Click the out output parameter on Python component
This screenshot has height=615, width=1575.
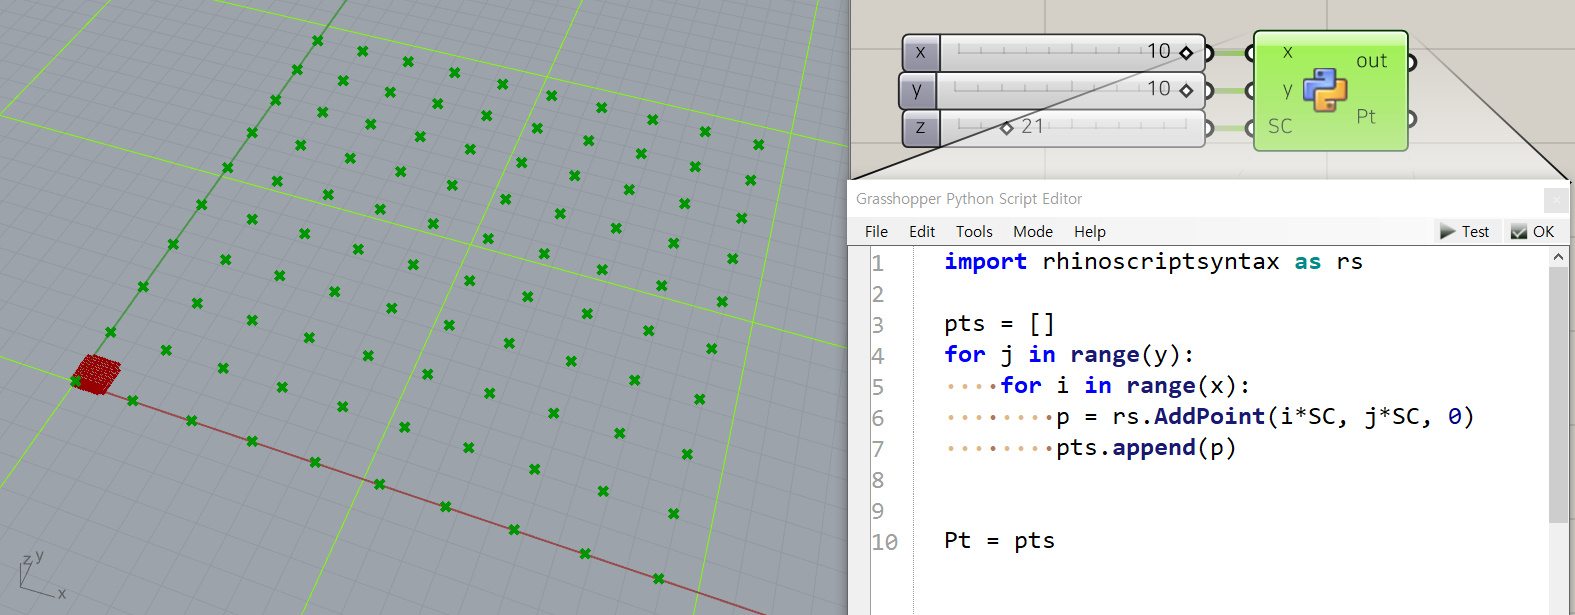pos(1372,62)
